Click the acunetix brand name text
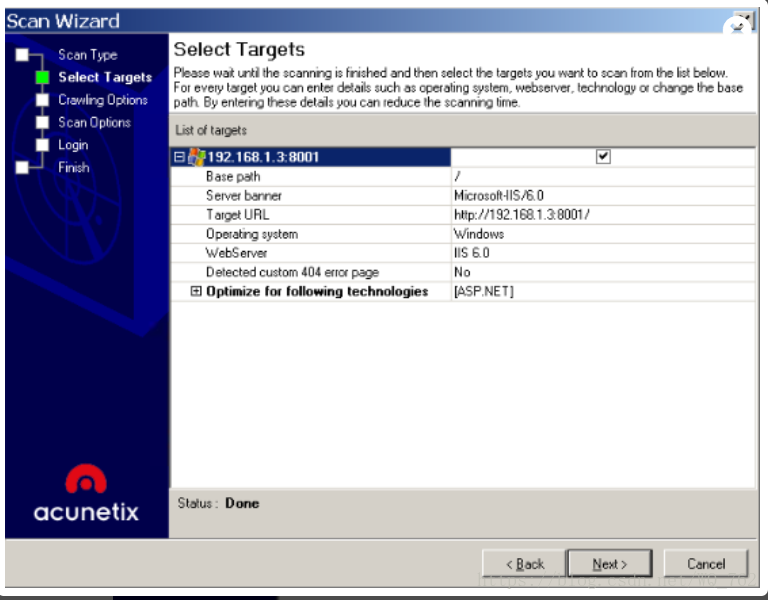 tap(86, 512)
